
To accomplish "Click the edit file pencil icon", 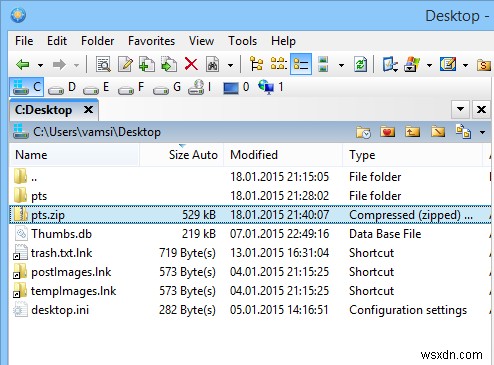I will (125, 64).
